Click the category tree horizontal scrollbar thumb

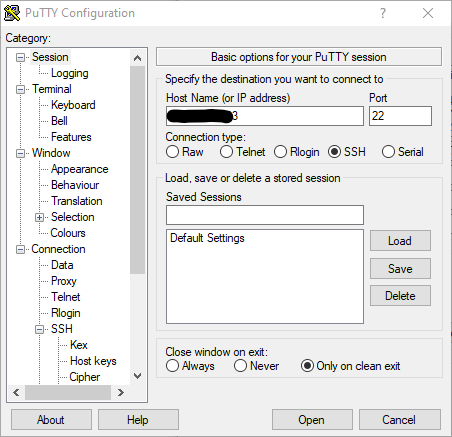pyautogui.click(x=68, y=392)
